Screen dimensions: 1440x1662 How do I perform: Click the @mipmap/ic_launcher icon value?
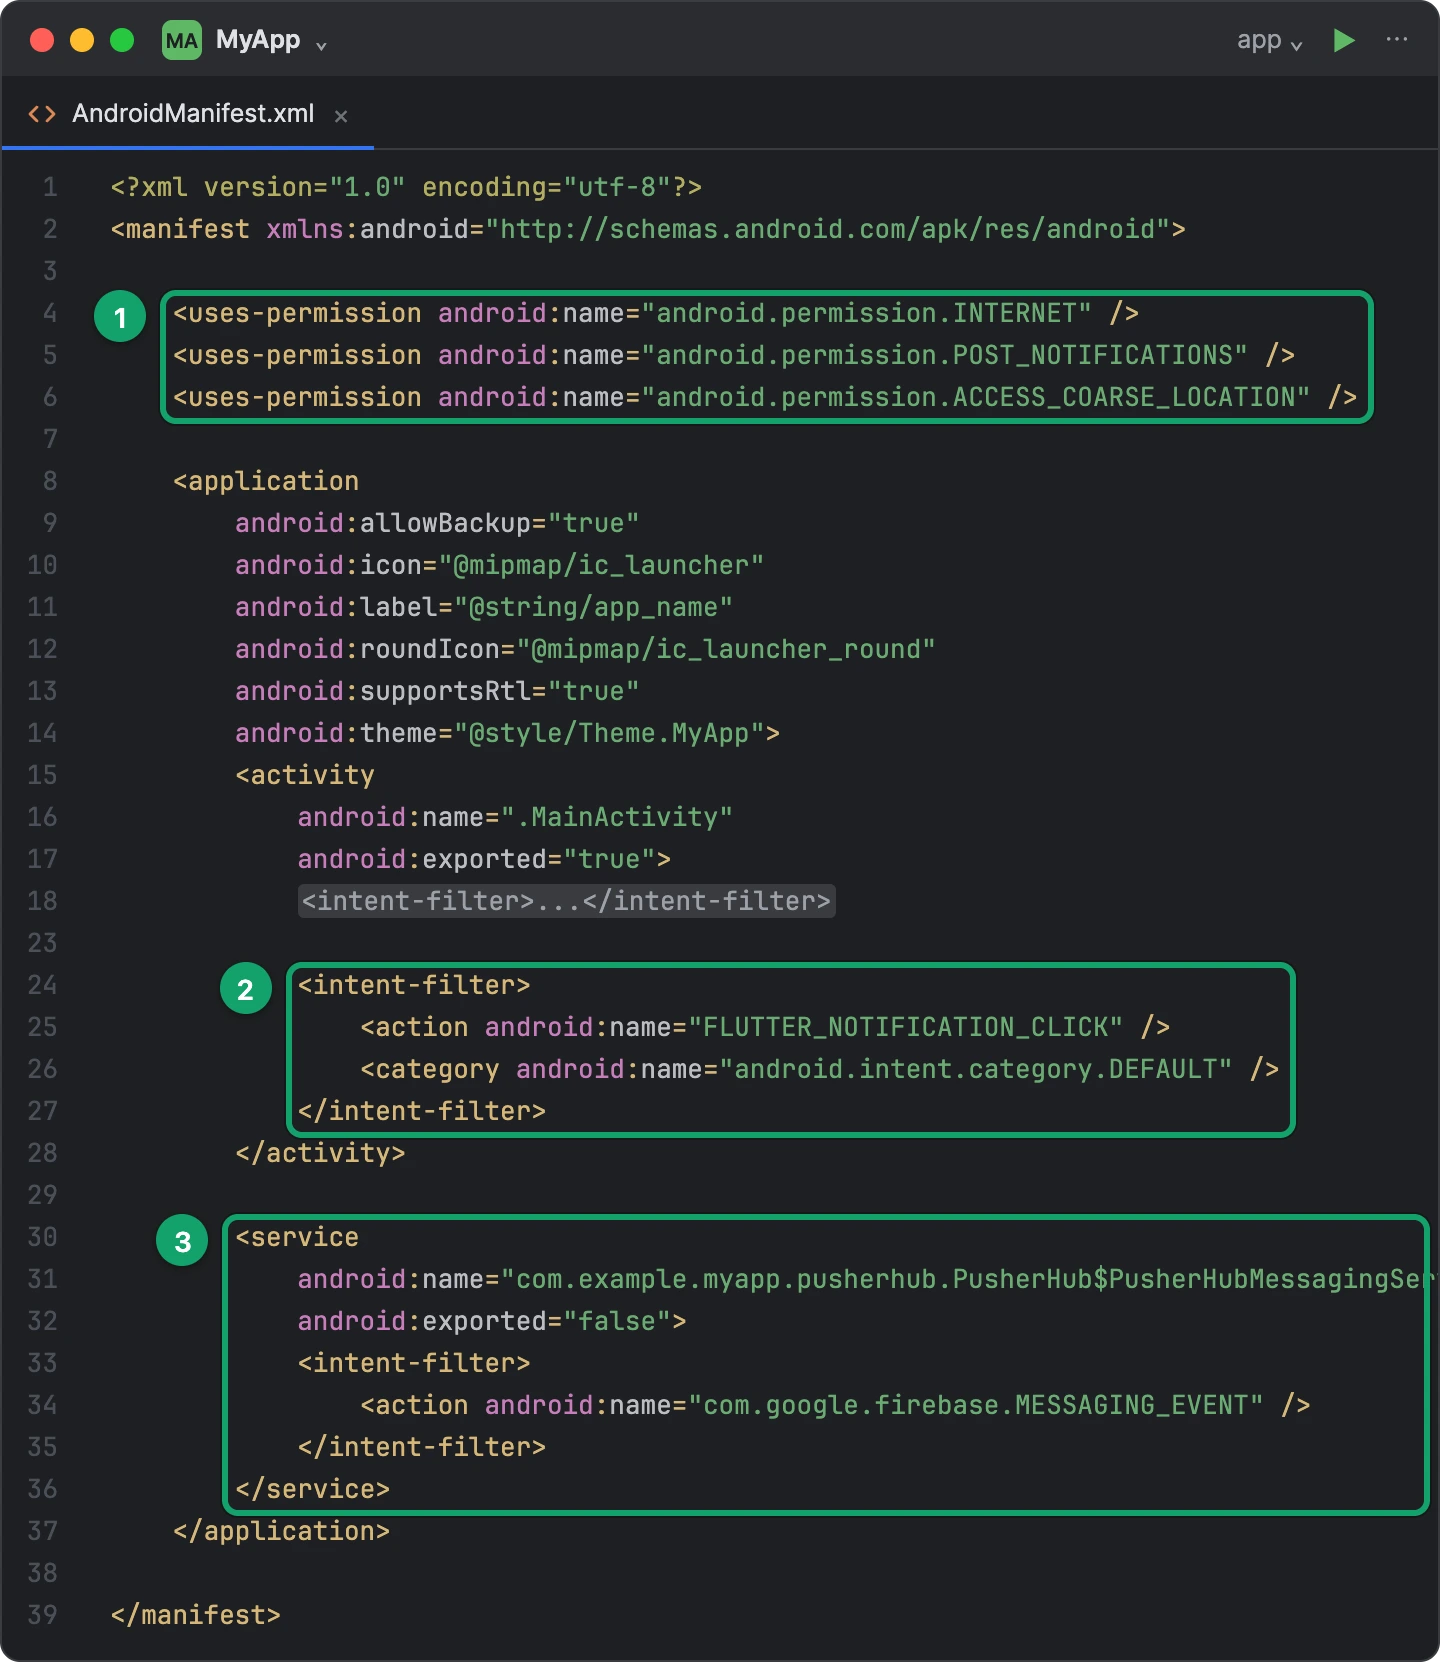[601, 565]
